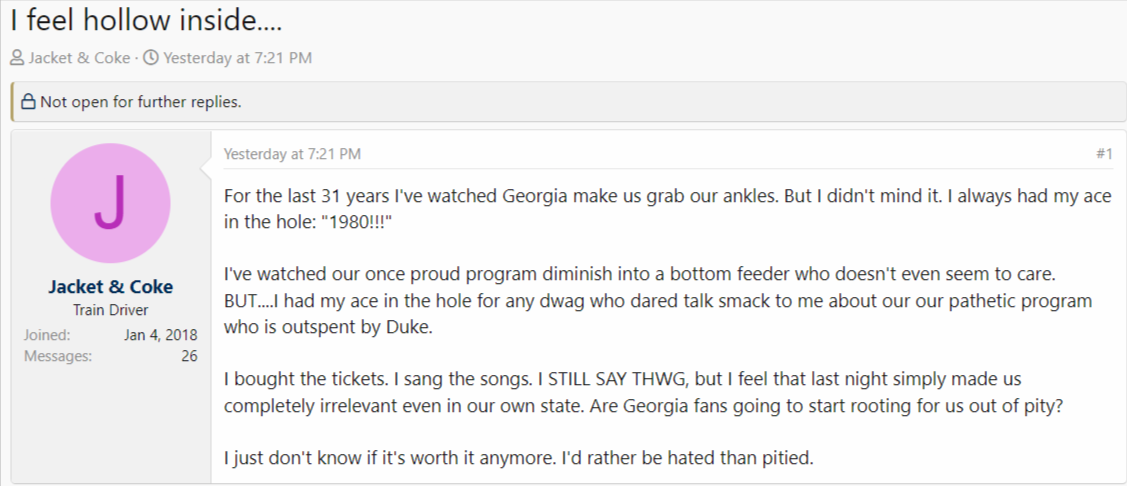Click the "Messages:" label in user info
Image resolution: width=1127 pixels, height=486 pixels.
(x=57, y=355)
